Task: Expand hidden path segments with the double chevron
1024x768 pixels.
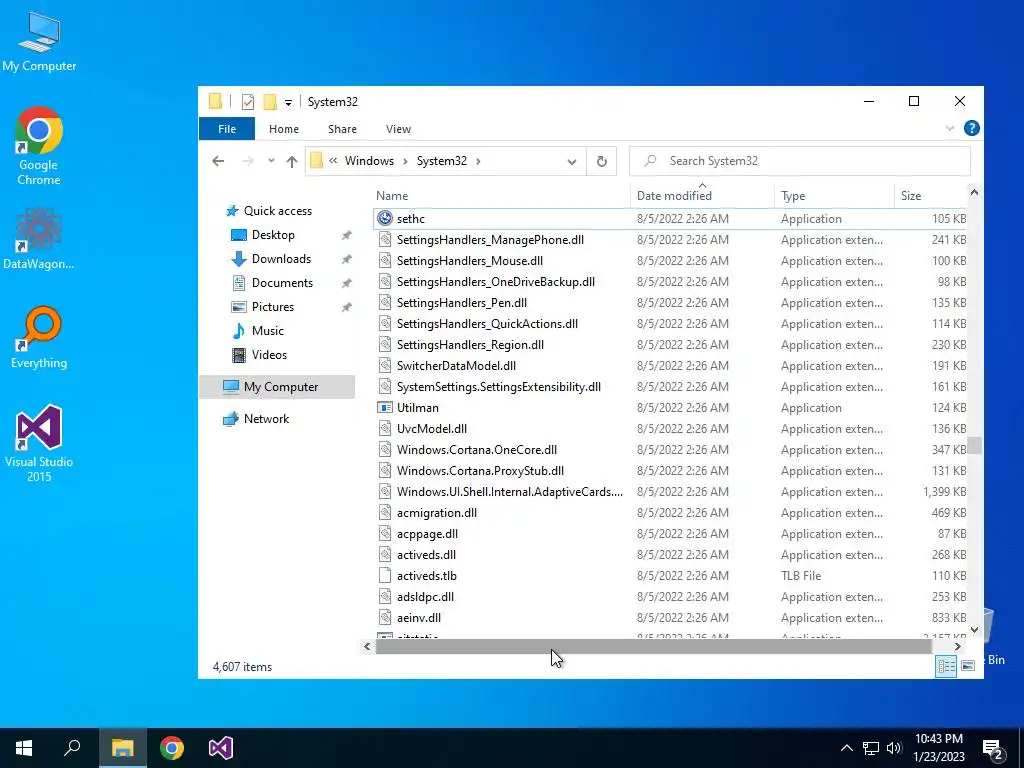Action: [x=333, y=161]
